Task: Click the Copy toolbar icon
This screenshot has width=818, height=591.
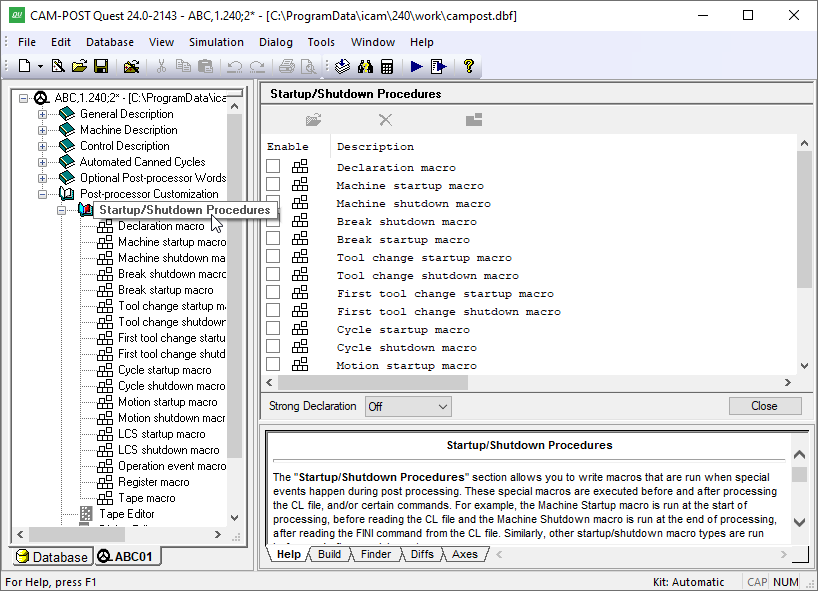Action: pos(183,66)
